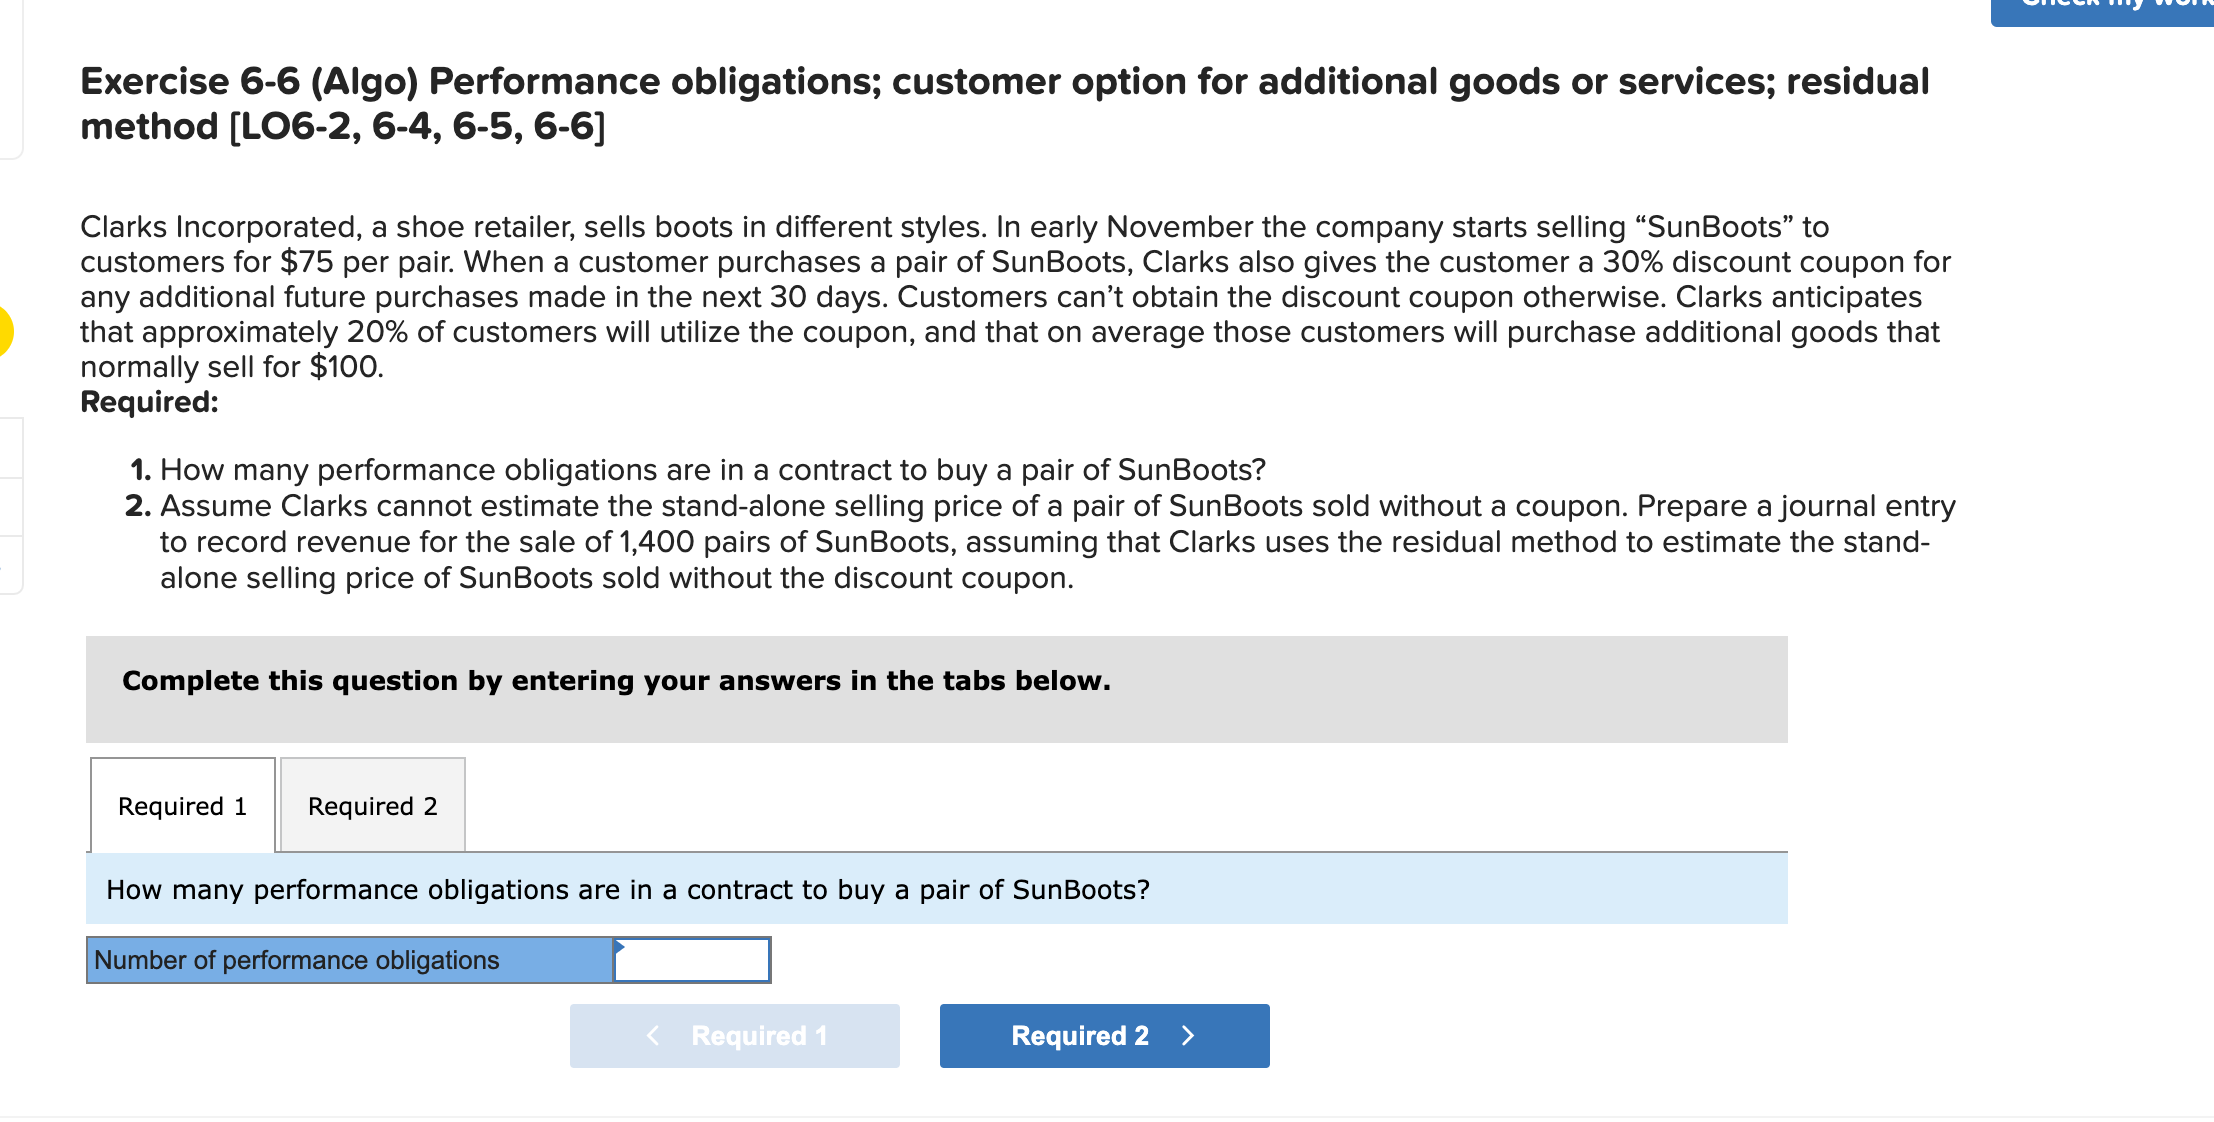Click the topmost collapsed panel on left edge
The height and width of the screenshot is (1122, 2214).
tap(10, 449)
